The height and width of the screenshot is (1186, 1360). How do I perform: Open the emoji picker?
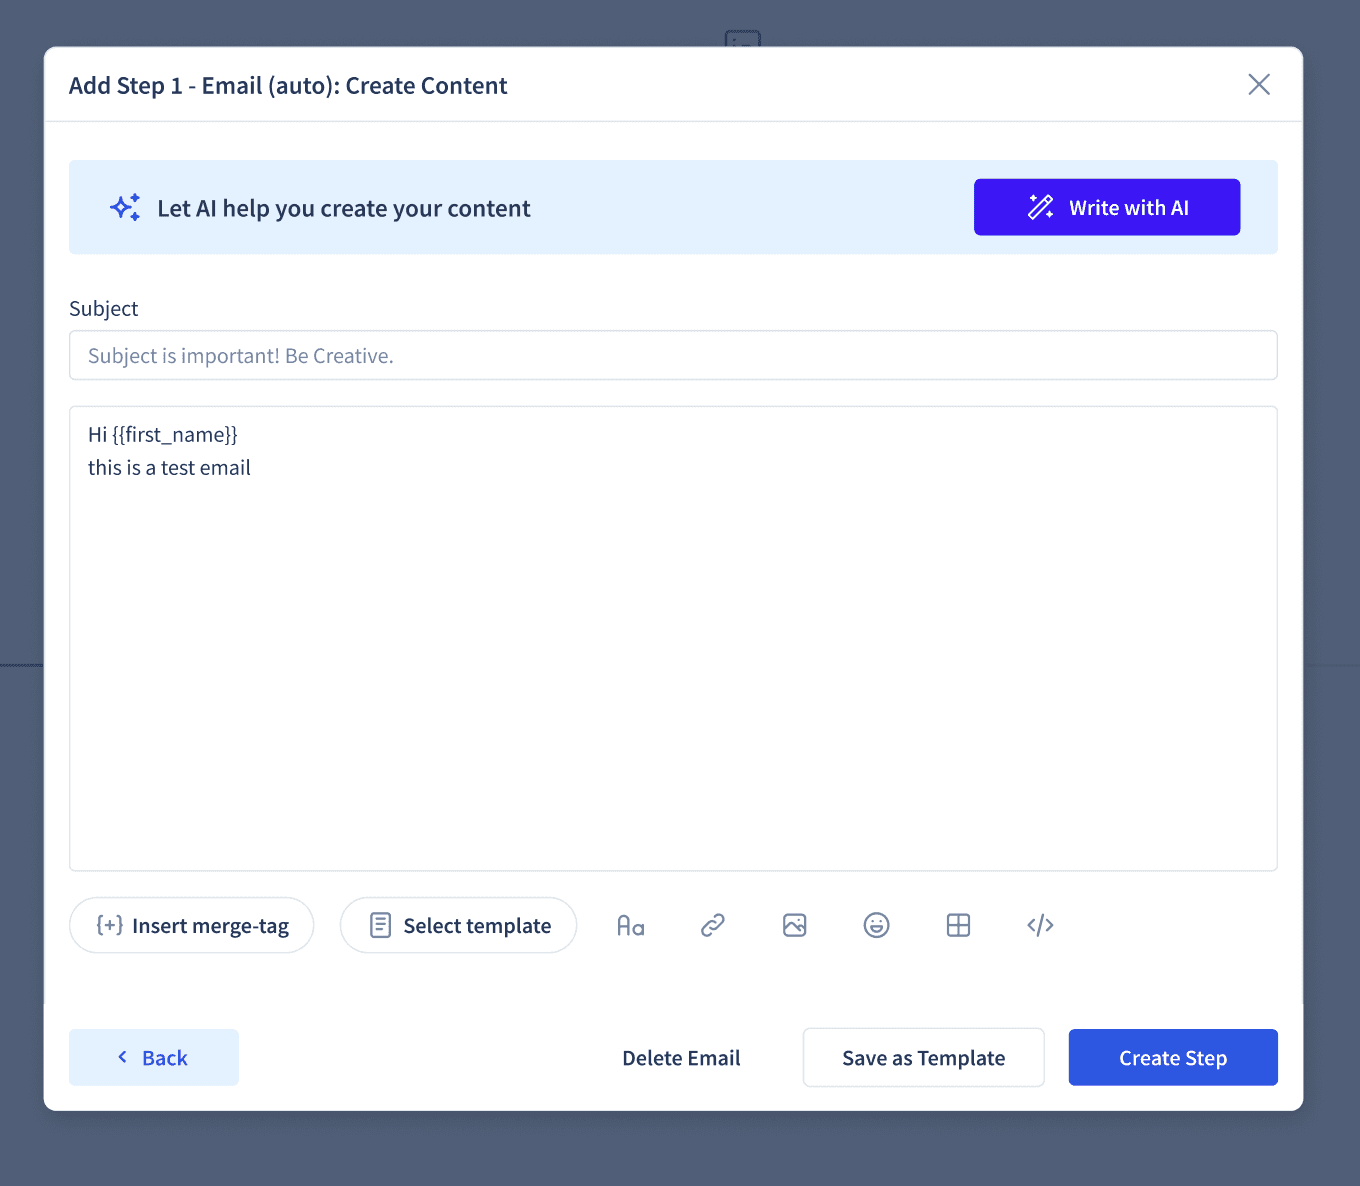click(877, 925)
